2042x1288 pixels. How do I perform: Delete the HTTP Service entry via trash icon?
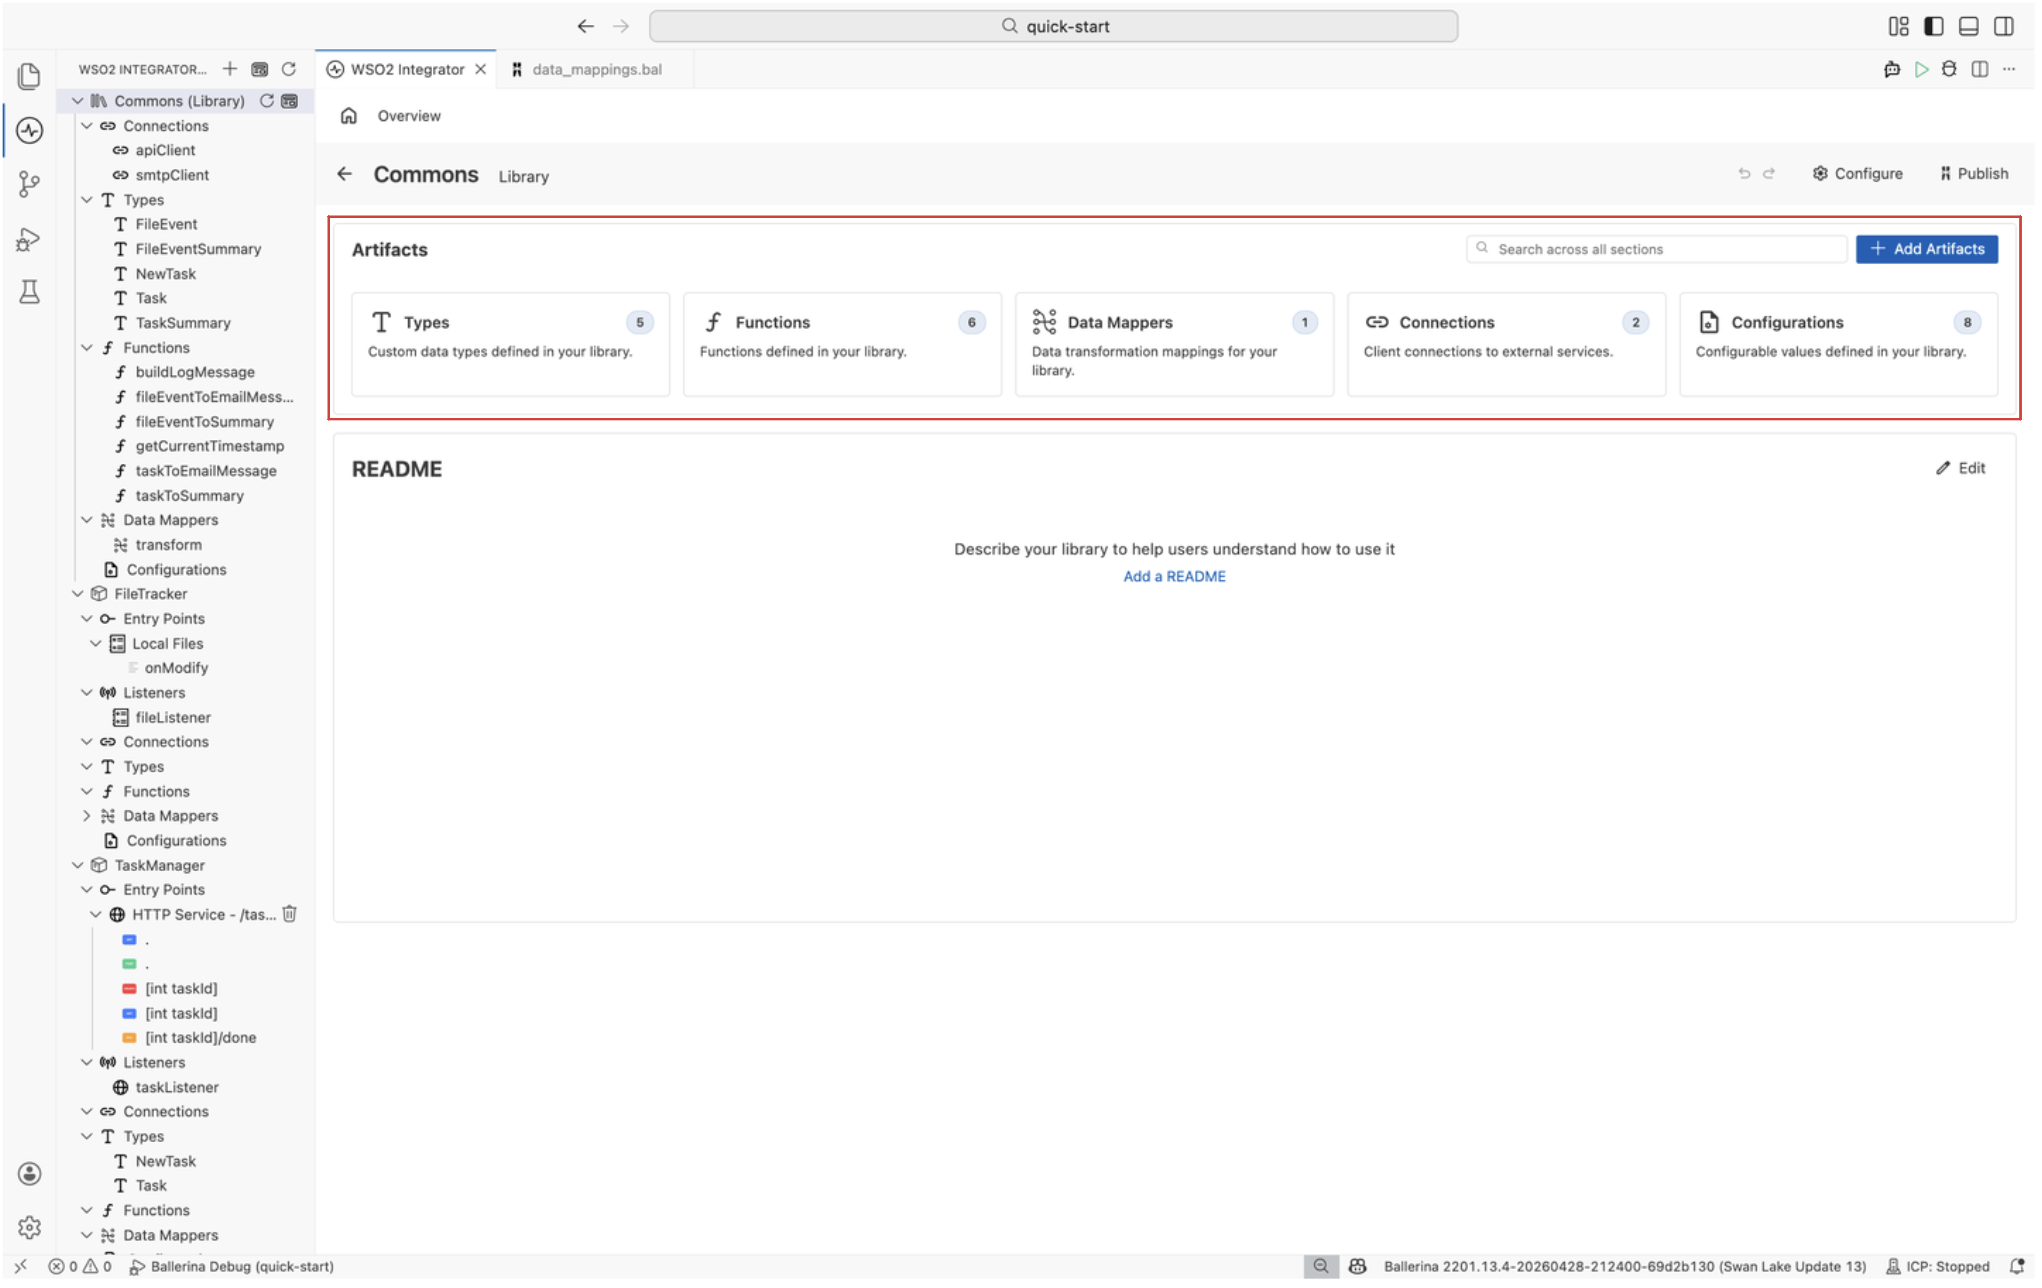(x=290, y=914)
